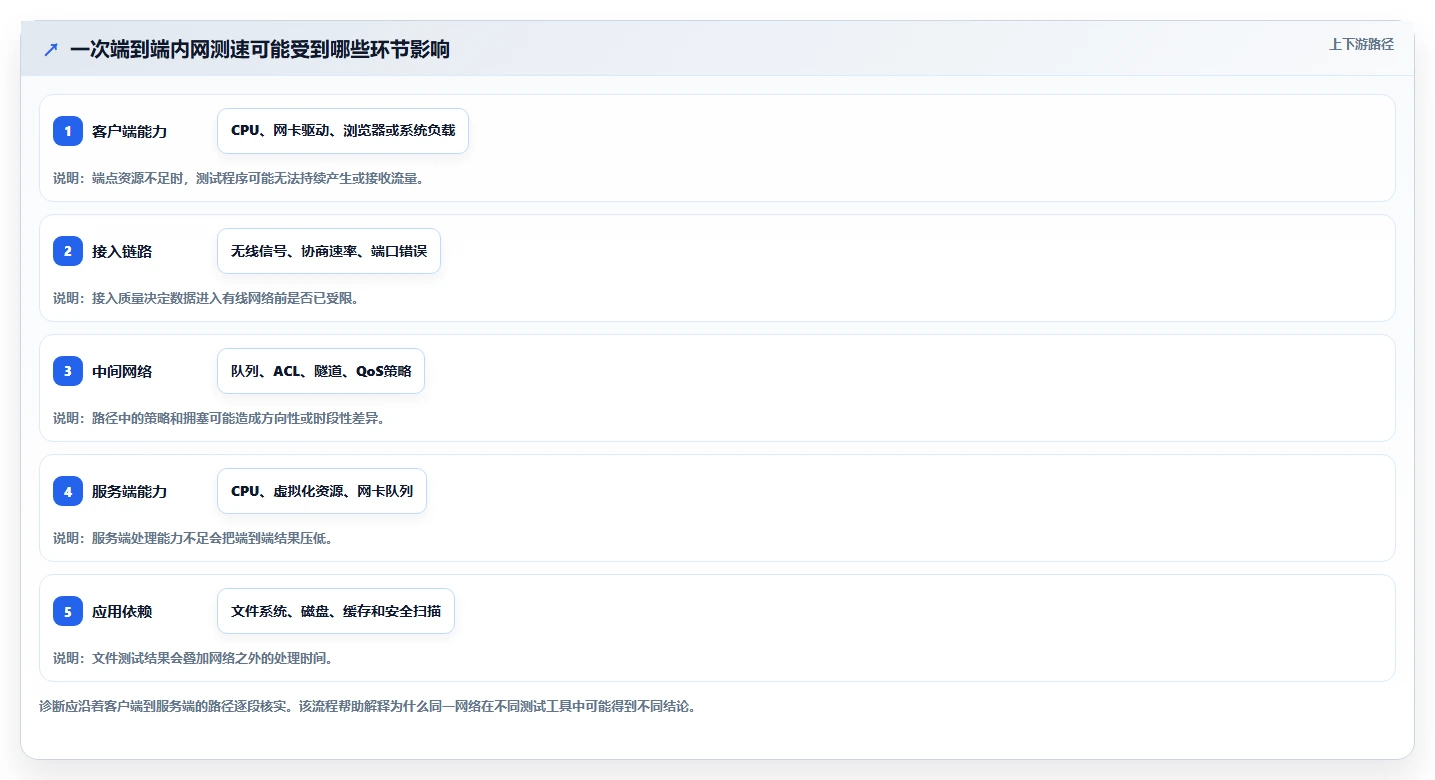The height and width of the screenshot is (780, 1435).
Task: Click the chip CPU、网卡驱动、浏览器或系统负载
Action: tap(343, 131)
